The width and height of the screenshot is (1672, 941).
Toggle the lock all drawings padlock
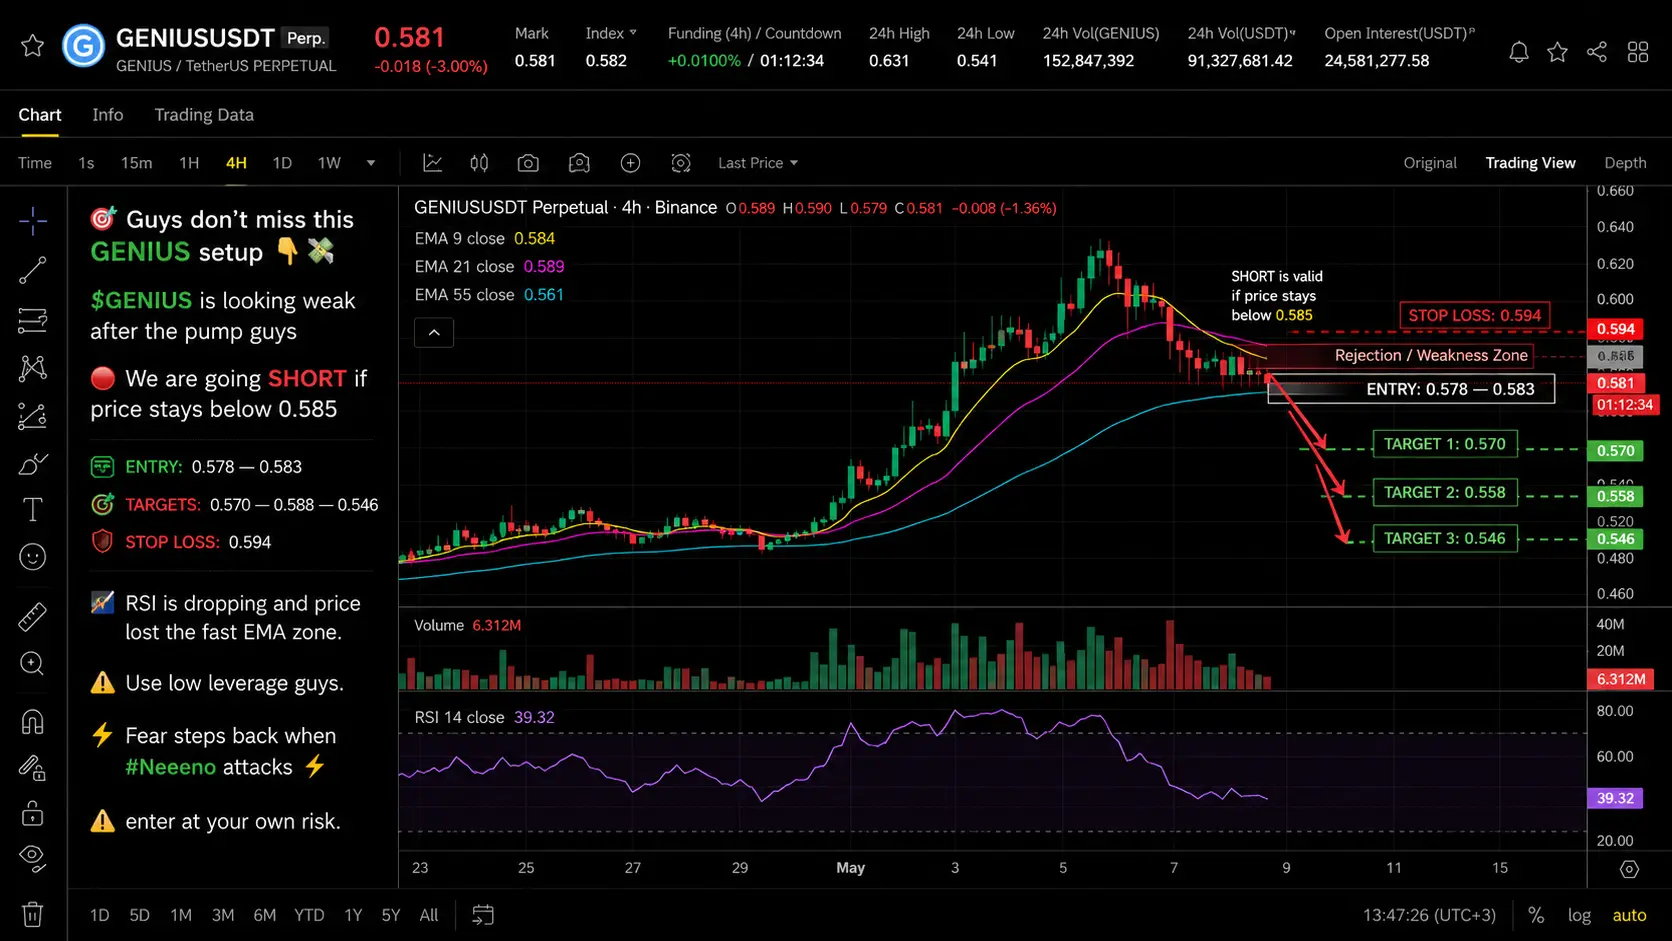coord(33,813)
